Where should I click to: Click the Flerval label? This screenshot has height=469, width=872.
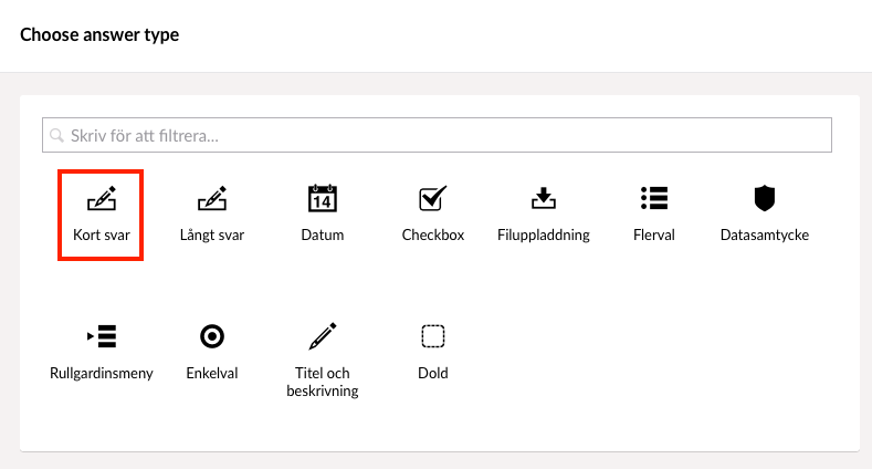(x=654, y=235)
